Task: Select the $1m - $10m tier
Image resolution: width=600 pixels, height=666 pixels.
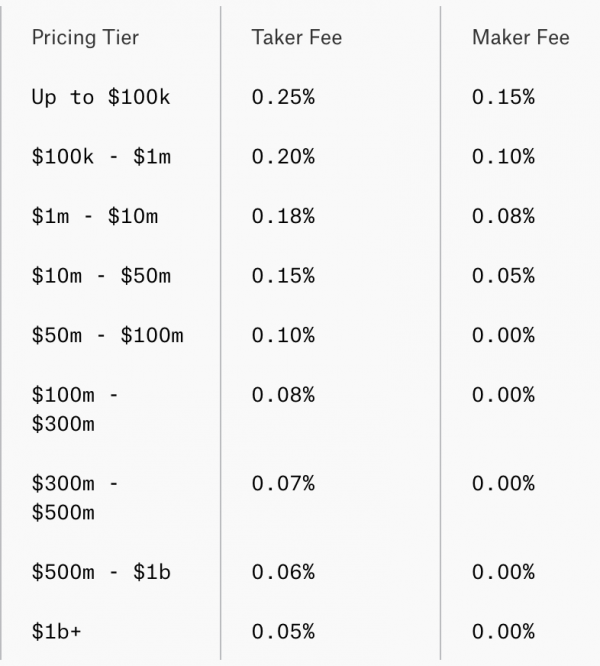Action: [94, 216]
